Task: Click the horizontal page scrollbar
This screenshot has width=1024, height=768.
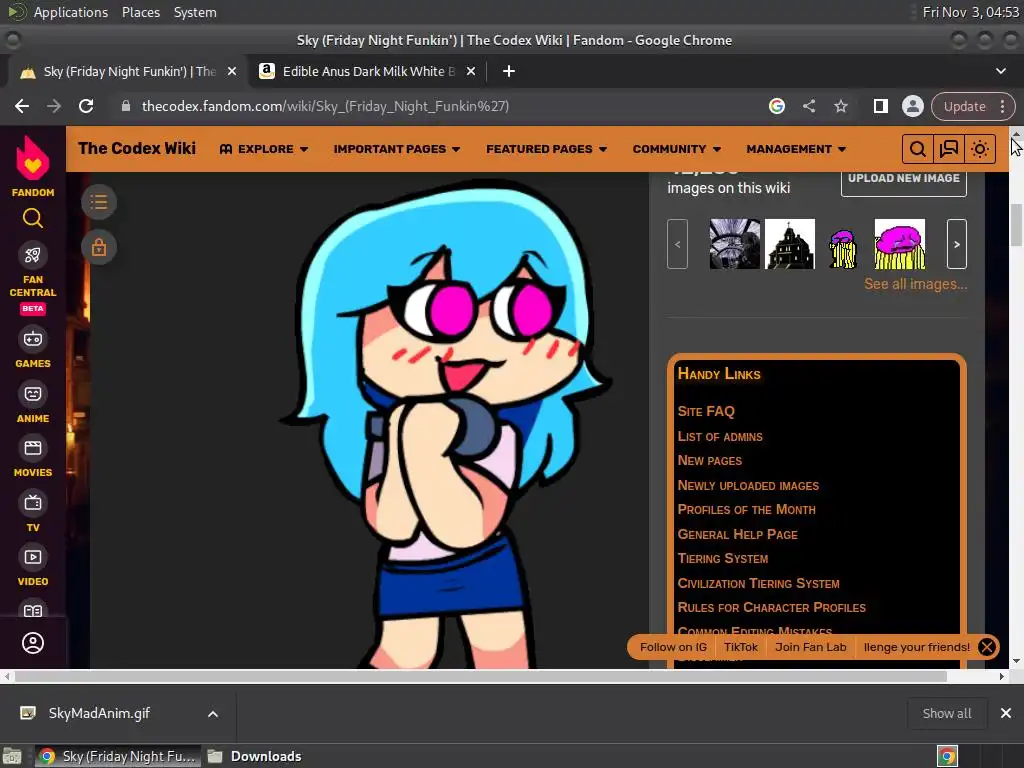Action: coord(481,677)
